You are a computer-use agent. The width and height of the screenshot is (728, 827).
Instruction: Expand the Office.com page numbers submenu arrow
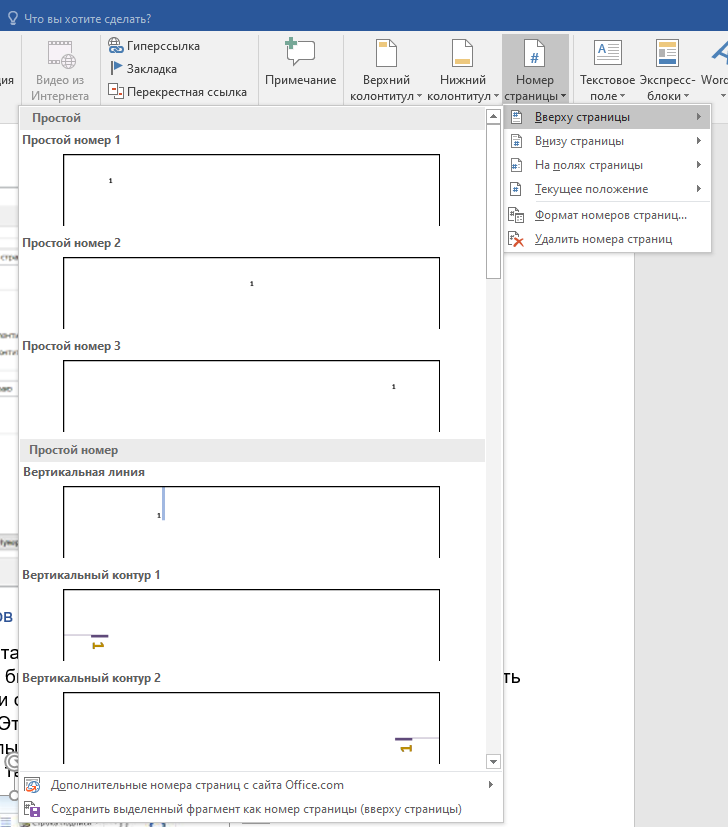(x=491, y=784)
